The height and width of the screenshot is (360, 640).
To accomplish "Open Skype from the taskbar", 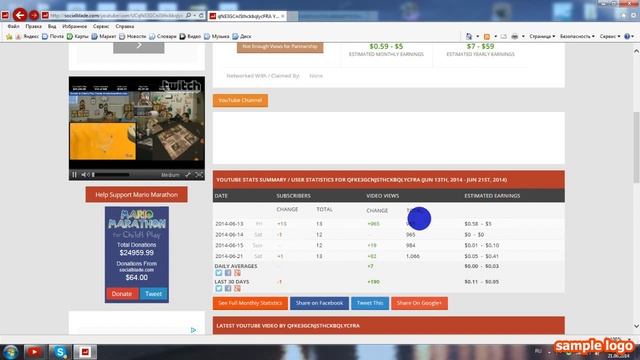I will point(60,352).
